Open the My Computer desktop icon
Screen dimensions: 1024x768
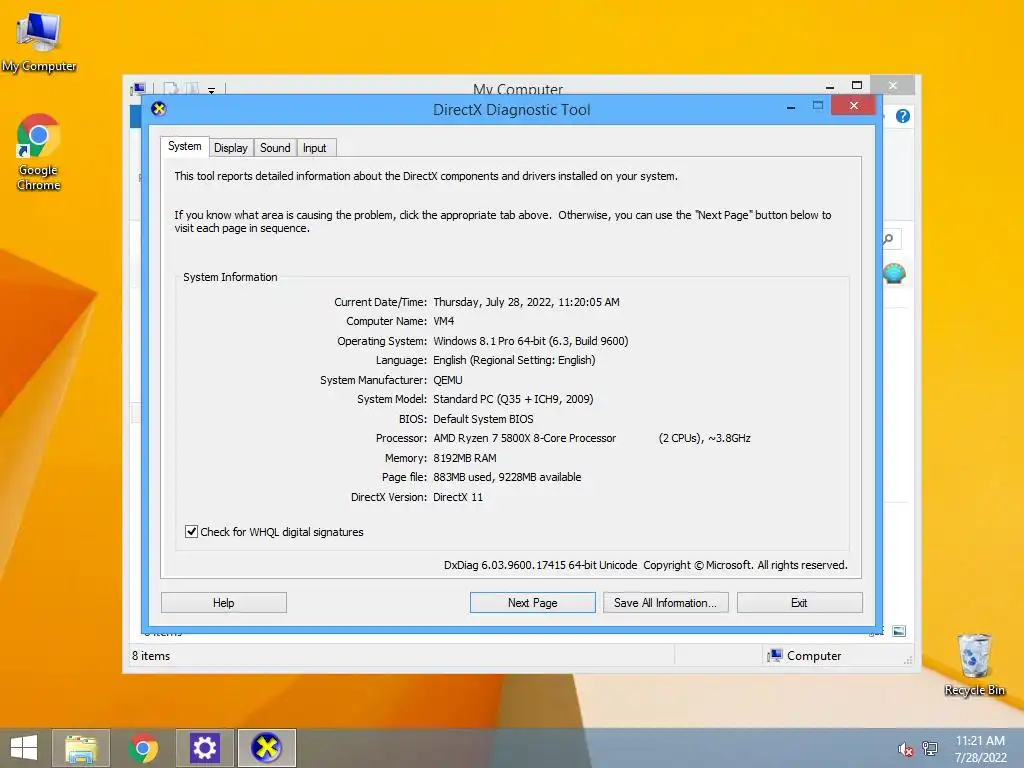[x=39, y=40]
